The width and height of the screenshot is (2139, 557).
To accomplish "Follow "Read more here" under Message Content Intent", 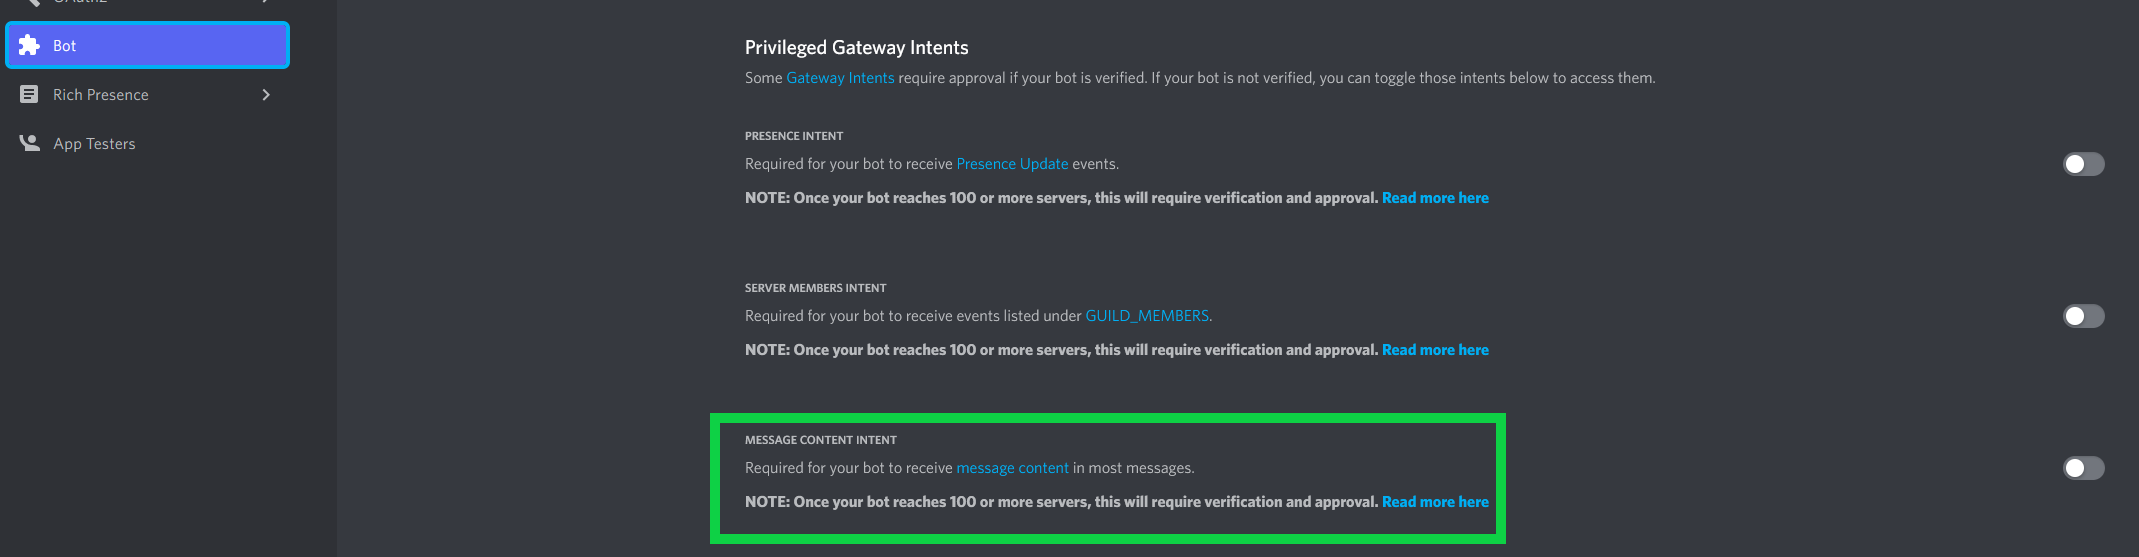I will pyautogui.click(x=1435, y=502).
